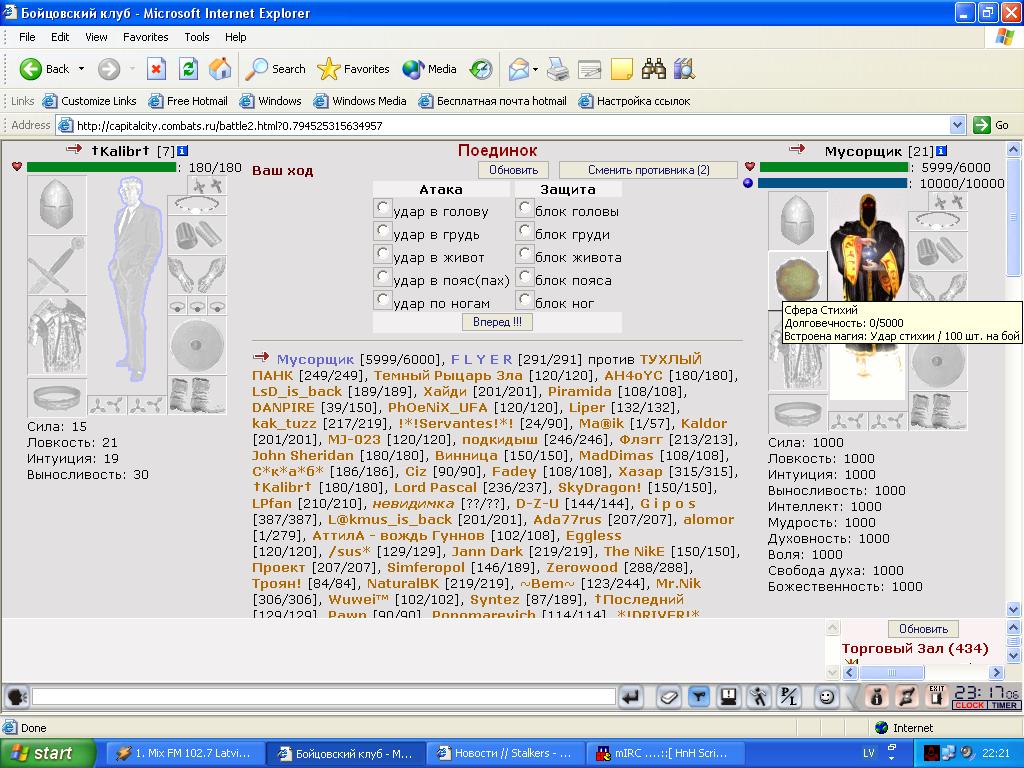Screen dimensions: 1024x768
Task: Open the Search pane in toolbar
Action: point(275,69)
